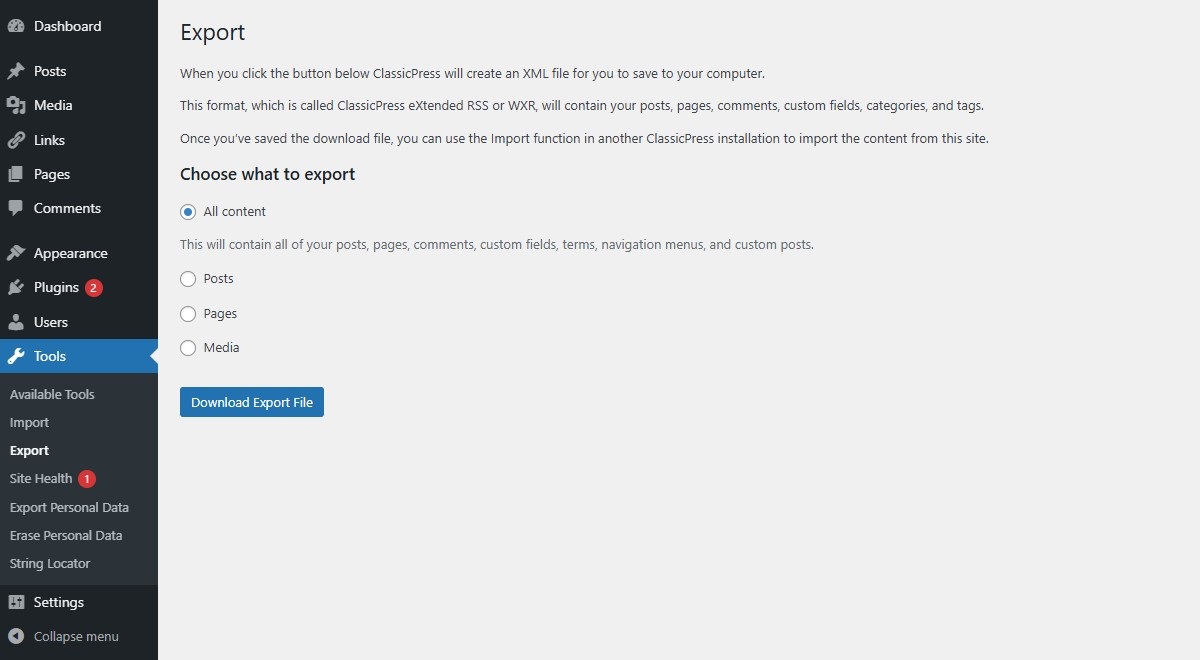Screen dimensions: 1200x660
Task: Select the Media export radio button
Action: [188, 348]
